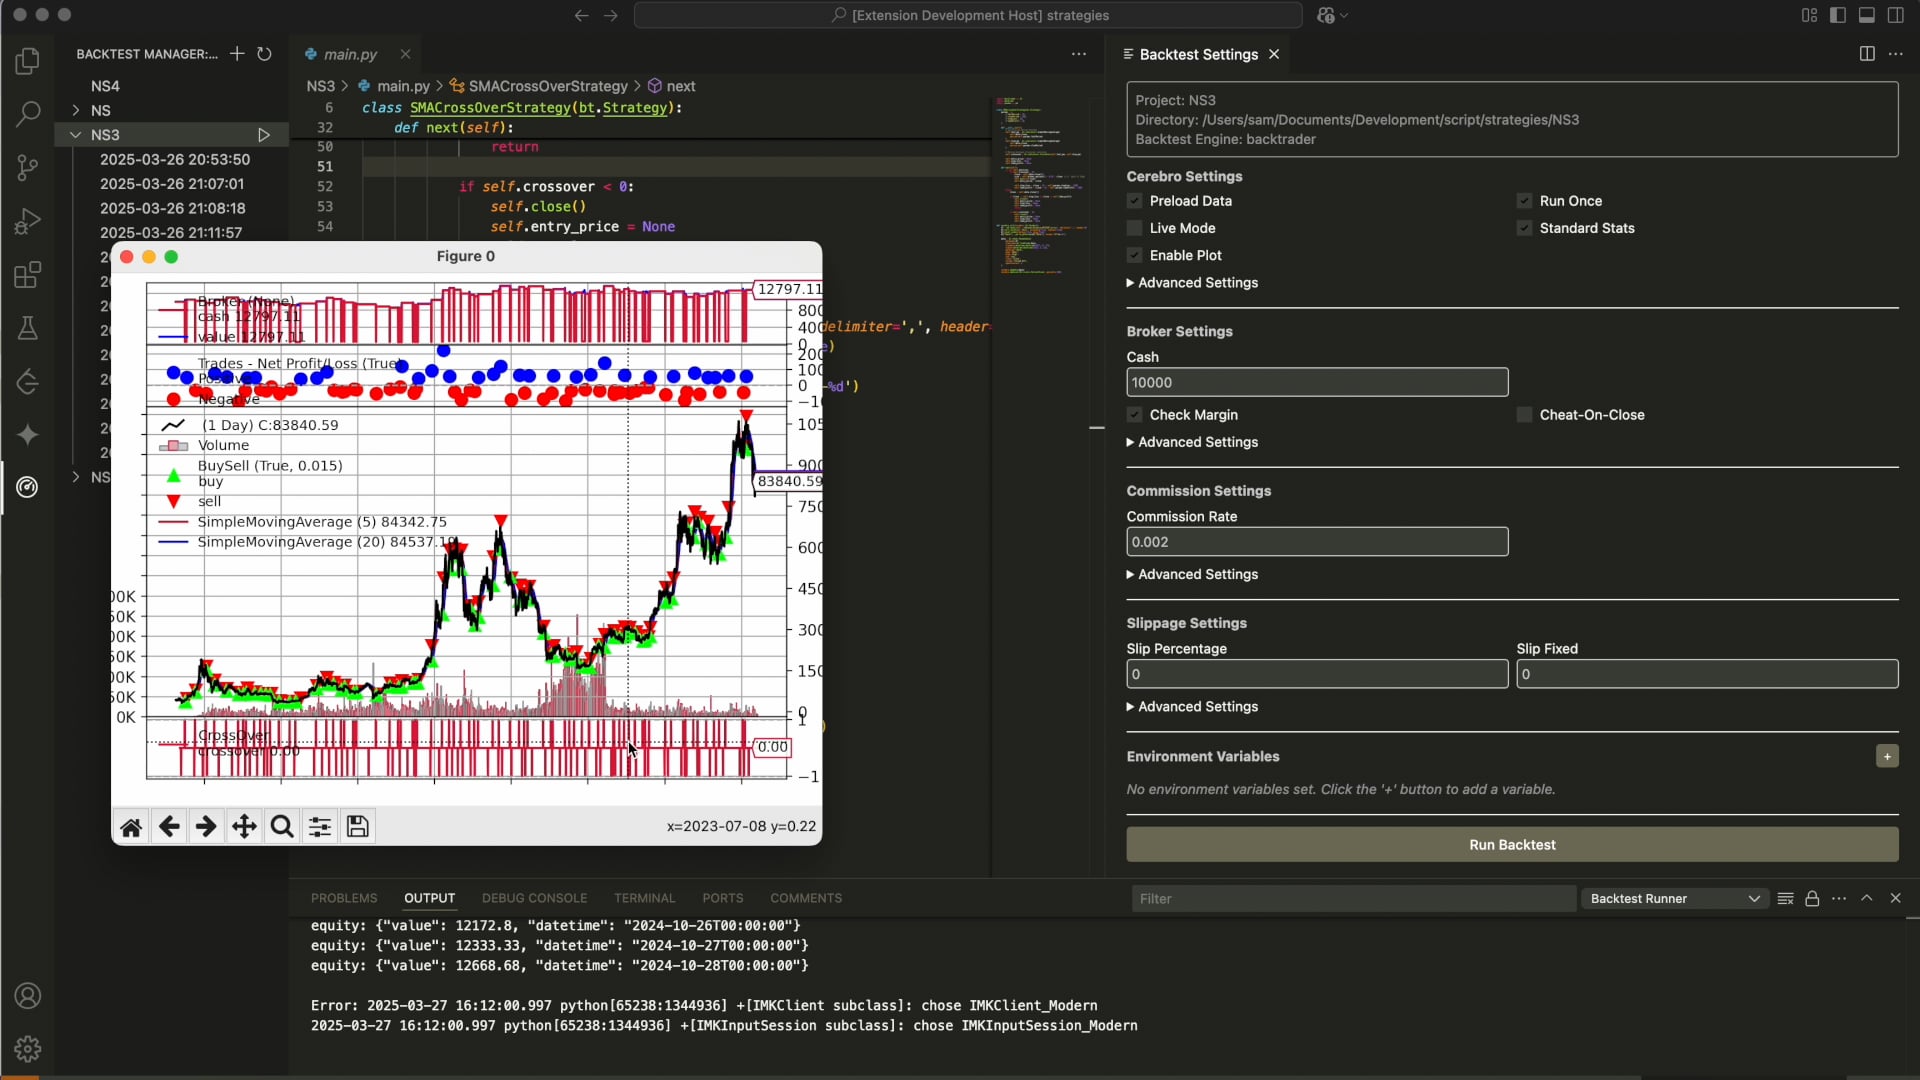Close the Backtest Settings tab

click(1274, 54)
